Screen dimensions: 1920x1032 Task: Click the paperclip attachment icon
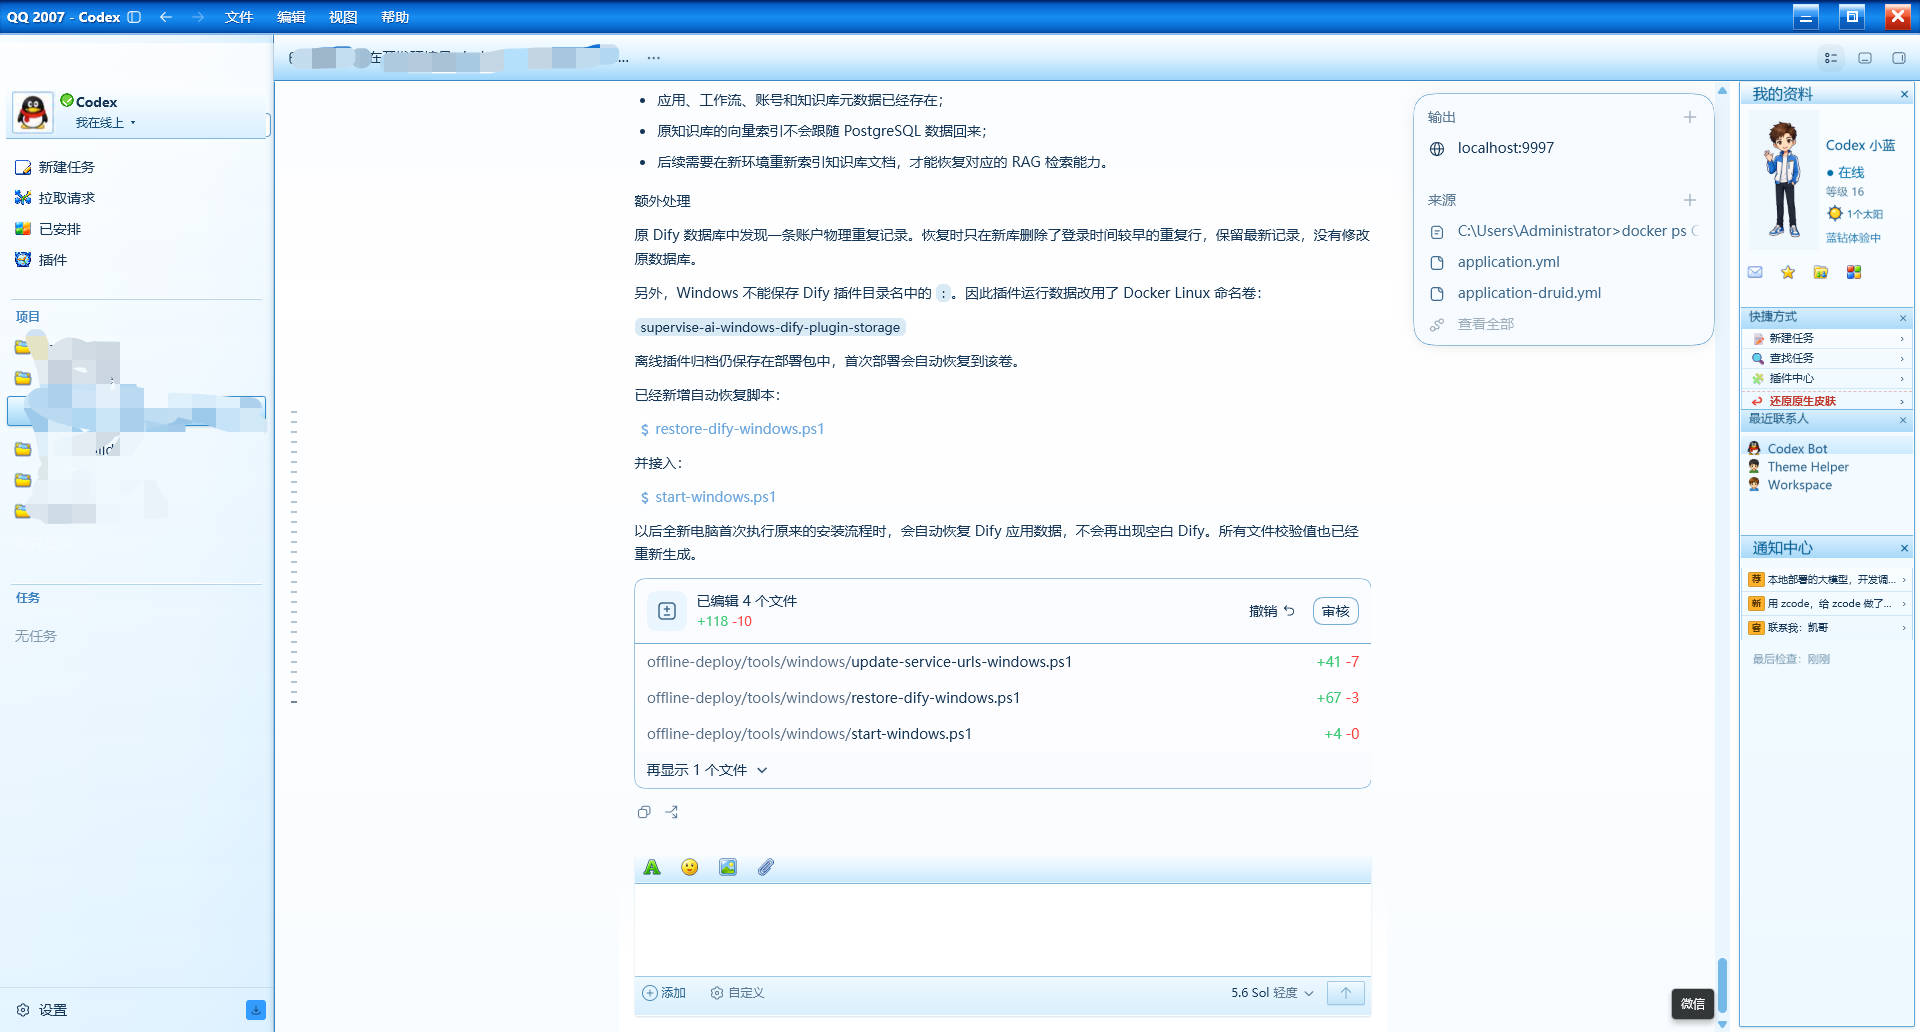pos(766,867)
